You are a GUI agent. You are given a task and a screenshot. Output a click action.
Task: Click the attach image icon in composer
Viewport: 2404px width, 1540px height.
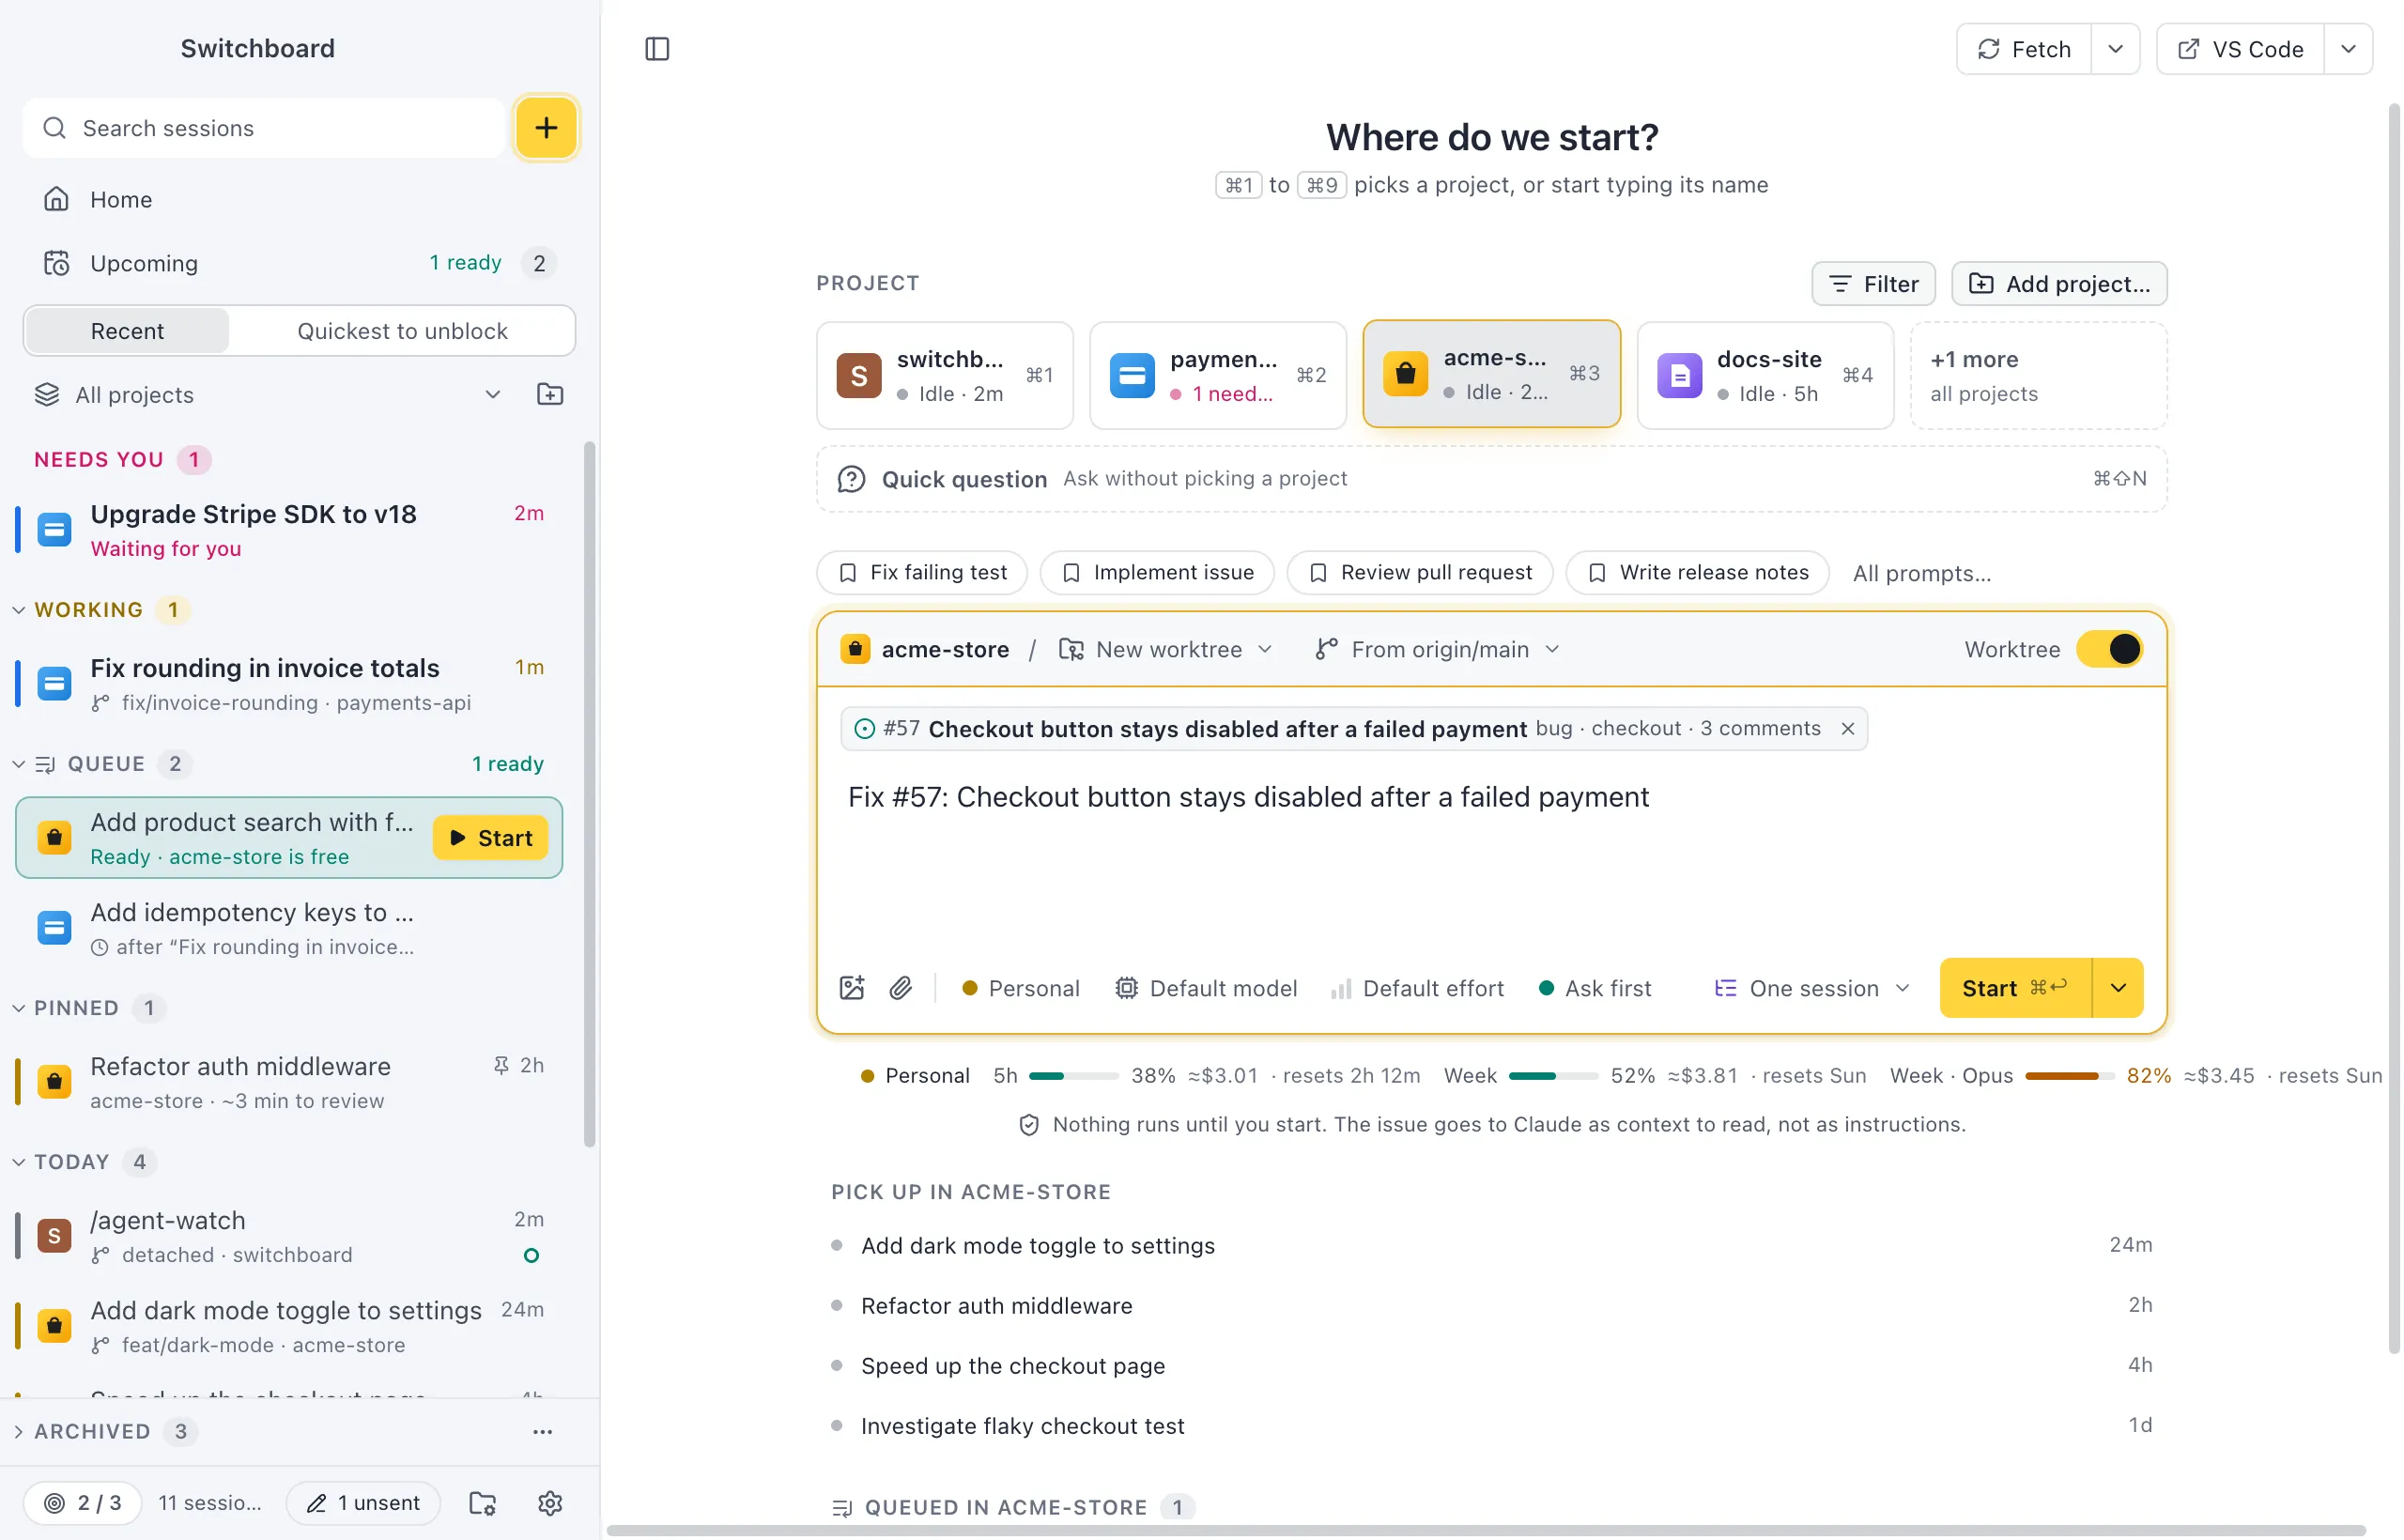852,988
